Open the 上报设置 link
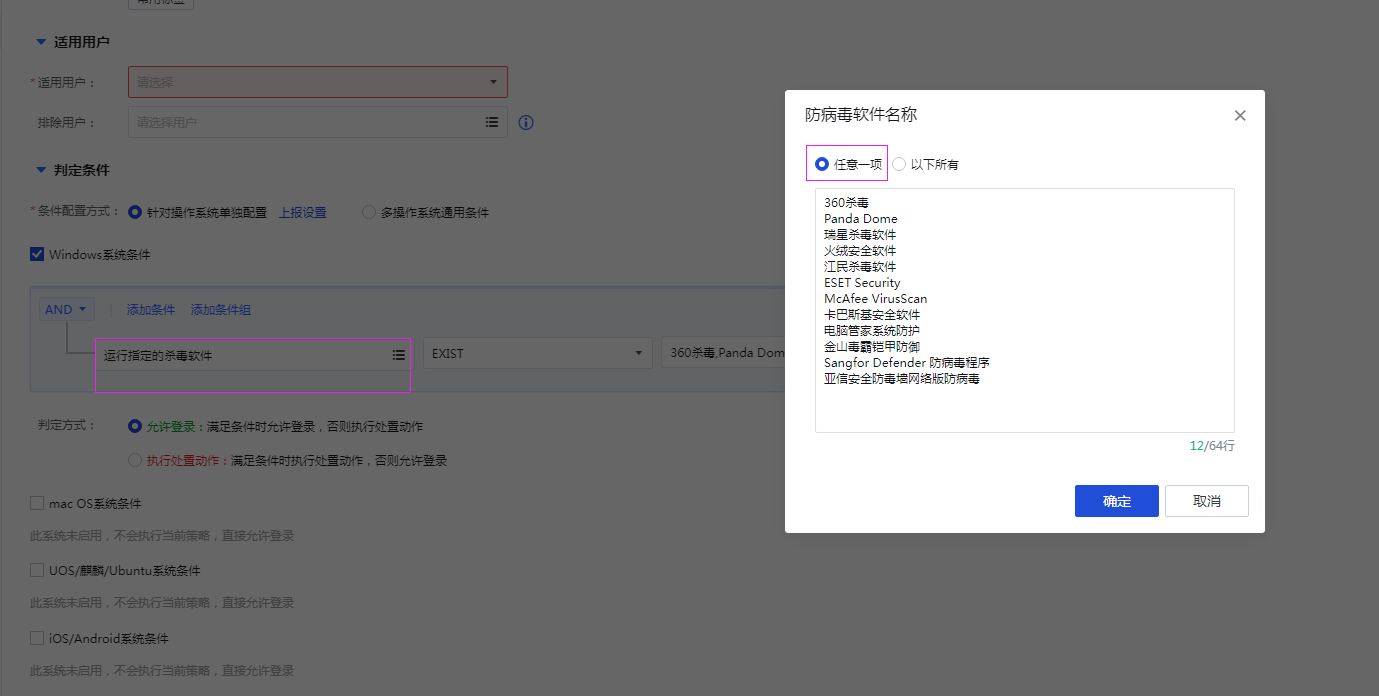 [302, 213]
